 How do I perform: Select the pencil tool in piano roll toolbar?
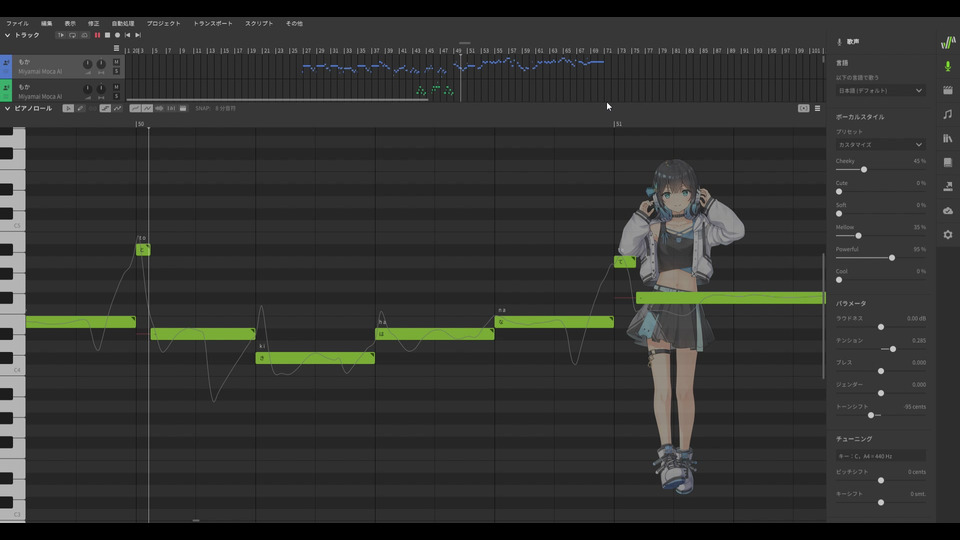[80, 108]
